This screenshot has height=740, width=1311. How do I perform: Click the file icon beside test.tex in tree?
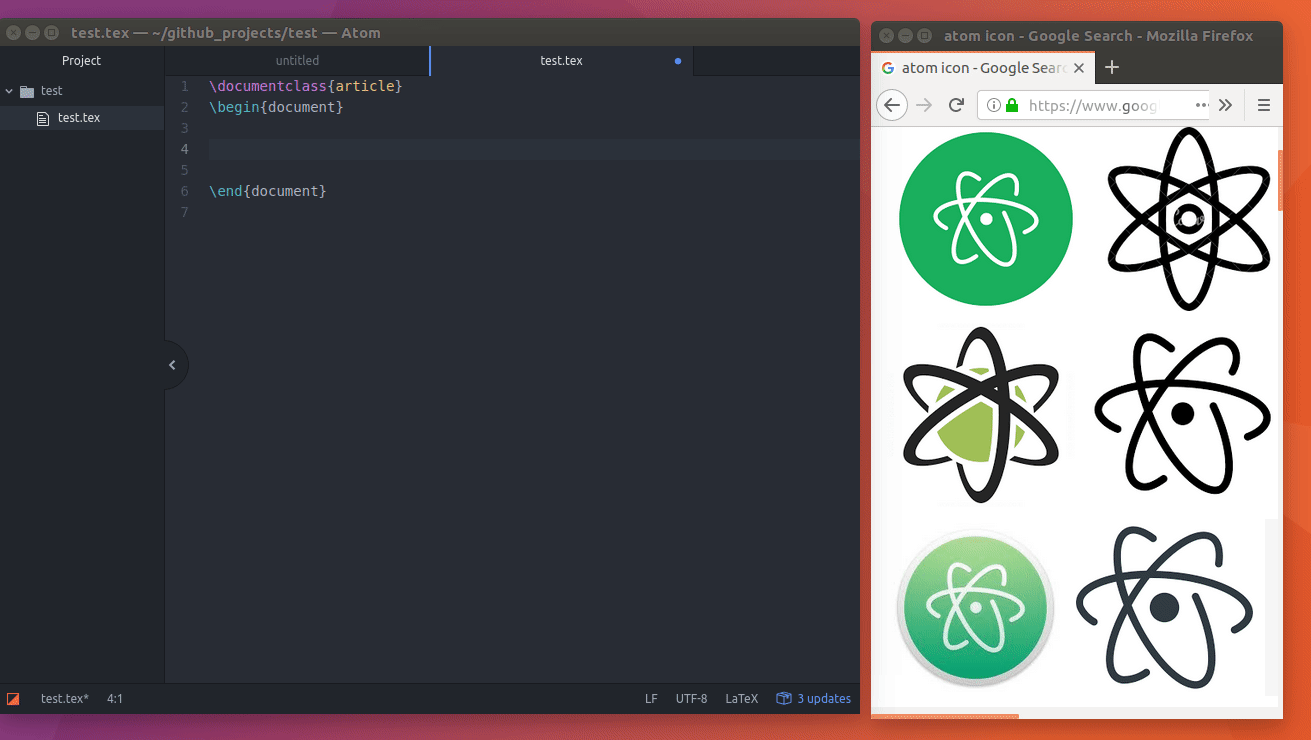coord(42,118)
